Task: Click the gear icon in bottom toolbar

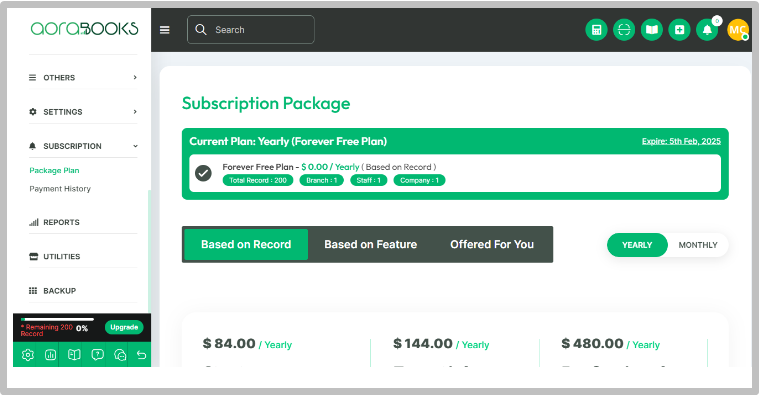Action: (x=28, y=355)
